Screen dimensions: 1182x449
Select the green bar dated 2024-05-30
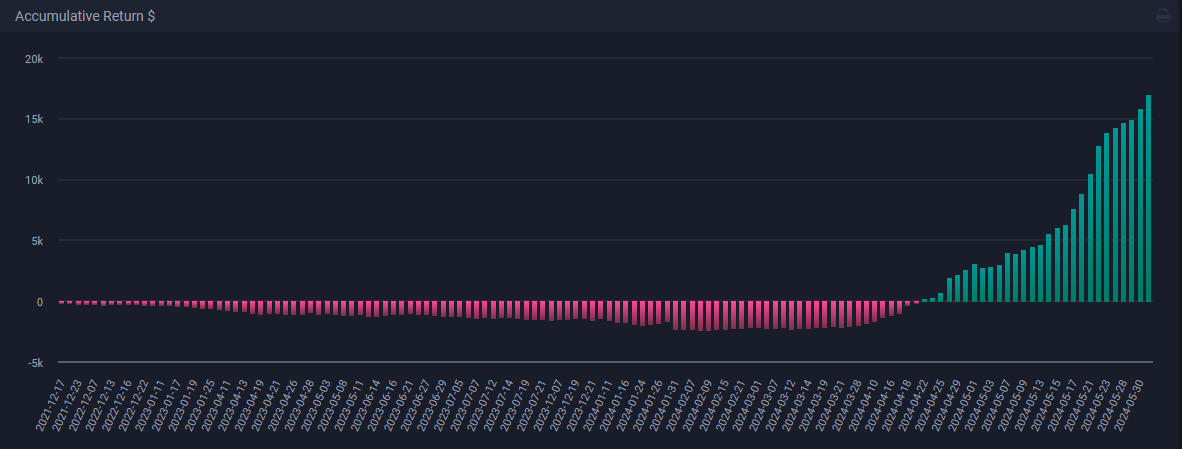click(x=1141, y=206)
